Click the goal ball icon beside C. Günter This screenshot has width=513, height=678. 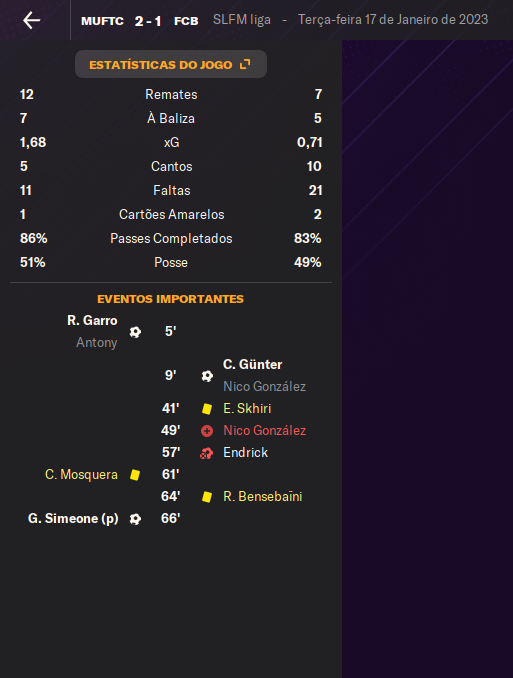click(207, 376)
